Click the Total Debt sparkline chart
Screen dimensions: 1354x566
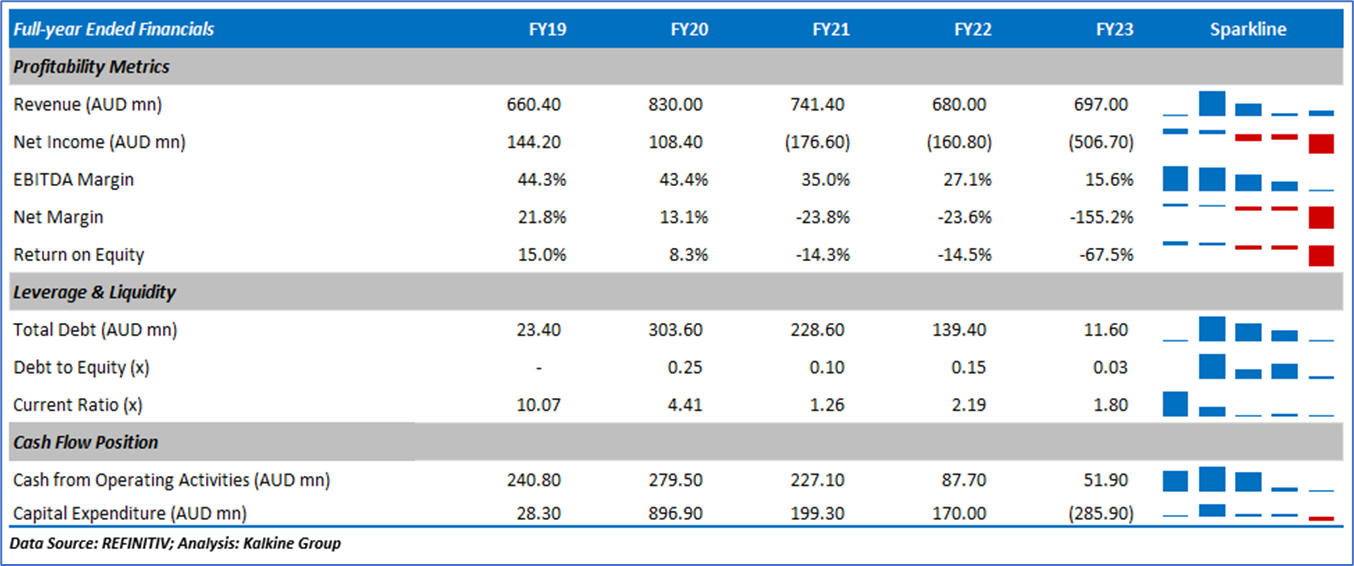(1248, 329)
